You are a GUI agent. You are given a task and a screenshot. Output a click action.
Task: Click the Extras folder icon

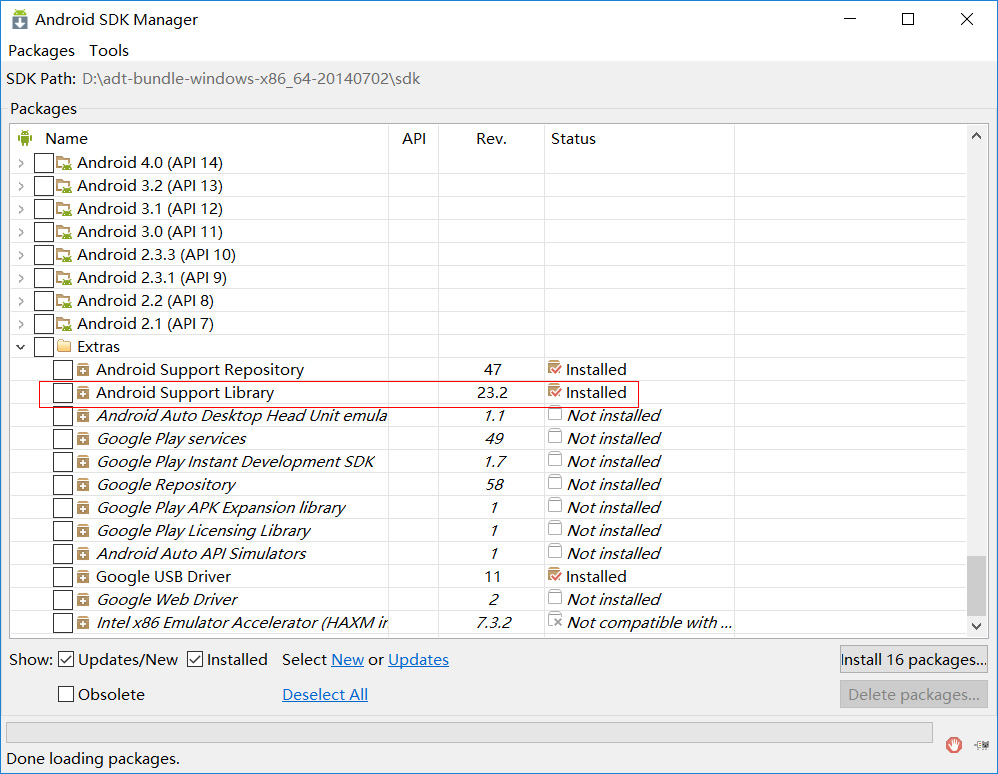[x=64, y=346]
